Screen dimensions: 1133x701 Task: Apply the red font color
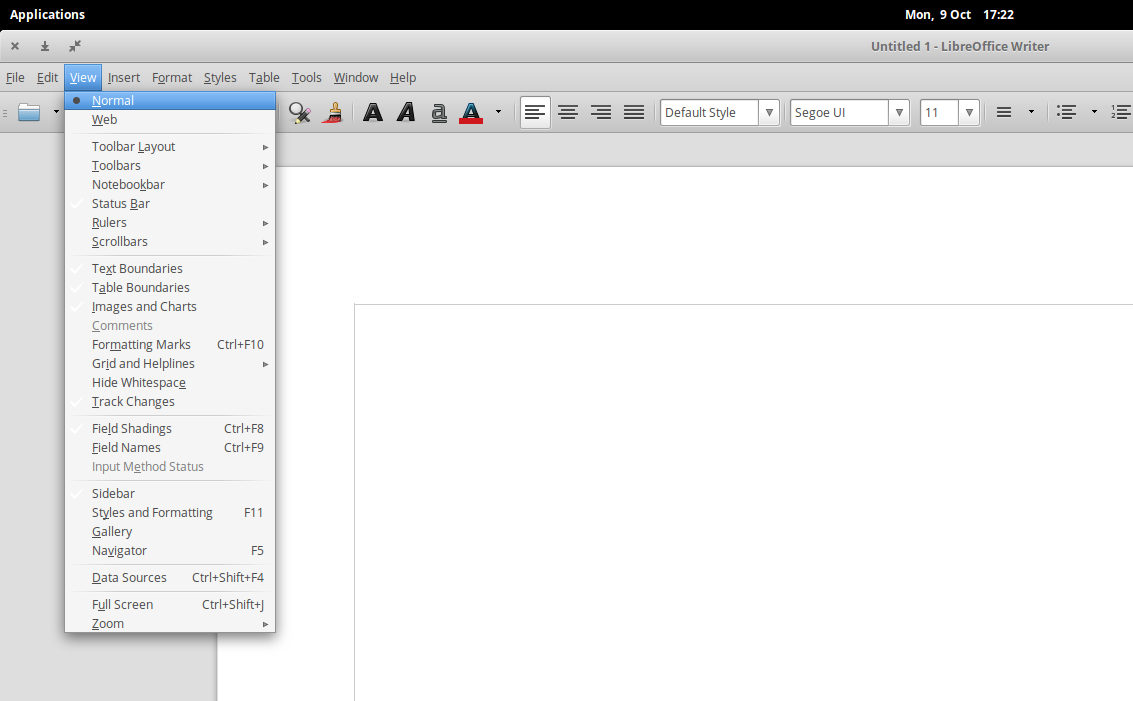coord(471,112)
